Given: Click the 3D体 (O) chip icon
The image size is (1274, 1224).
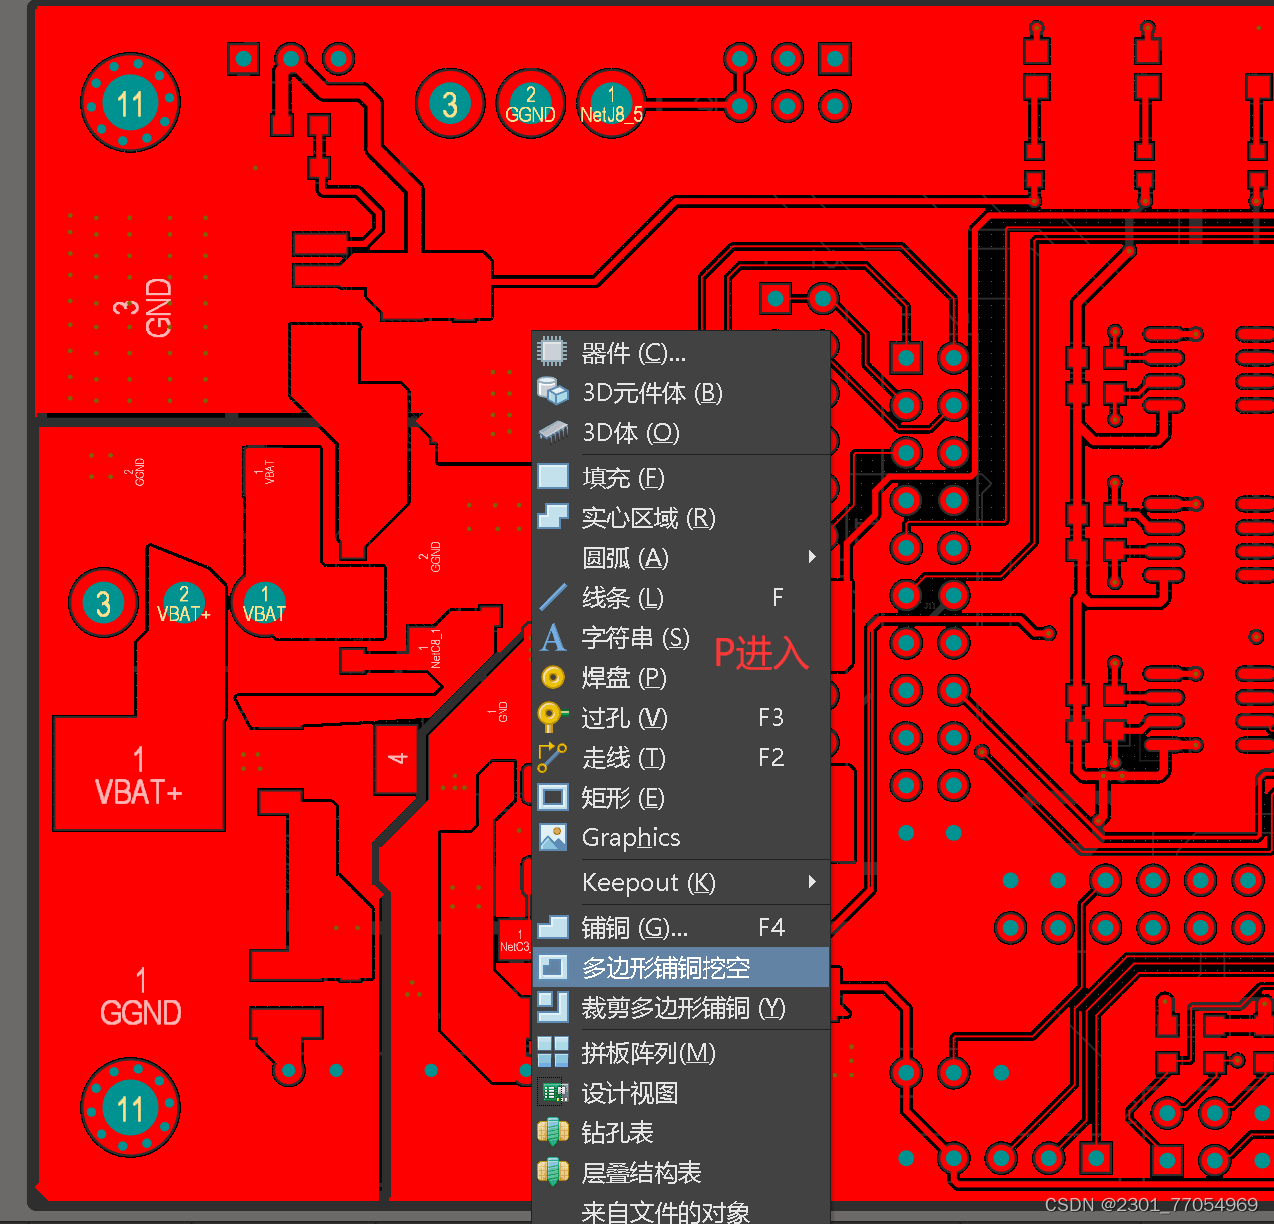Looking at the screenshot, I should [x=553, y=432].
